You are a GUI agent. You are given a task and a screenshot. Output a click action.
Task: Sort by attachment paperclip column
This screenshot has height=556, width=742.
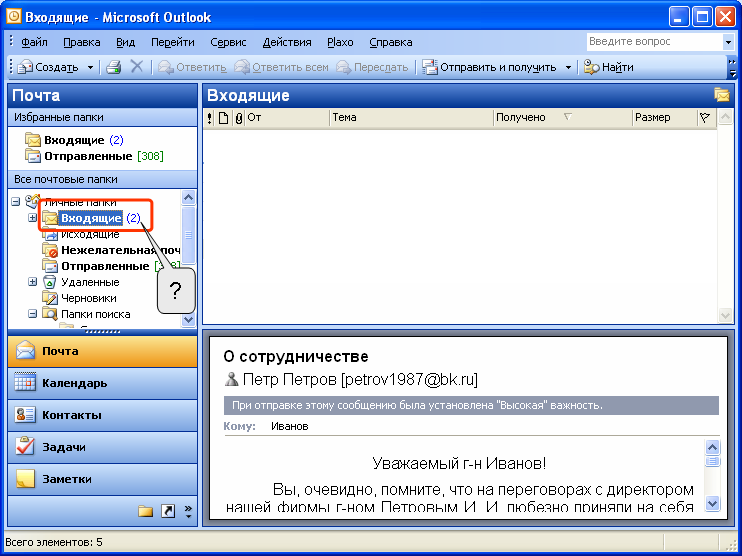point(238,118)
